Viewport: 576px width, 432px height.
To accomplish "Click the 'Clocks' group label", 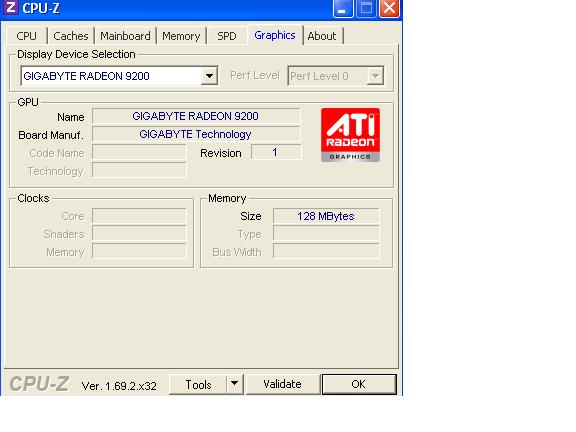I will [x=33, y=198].
